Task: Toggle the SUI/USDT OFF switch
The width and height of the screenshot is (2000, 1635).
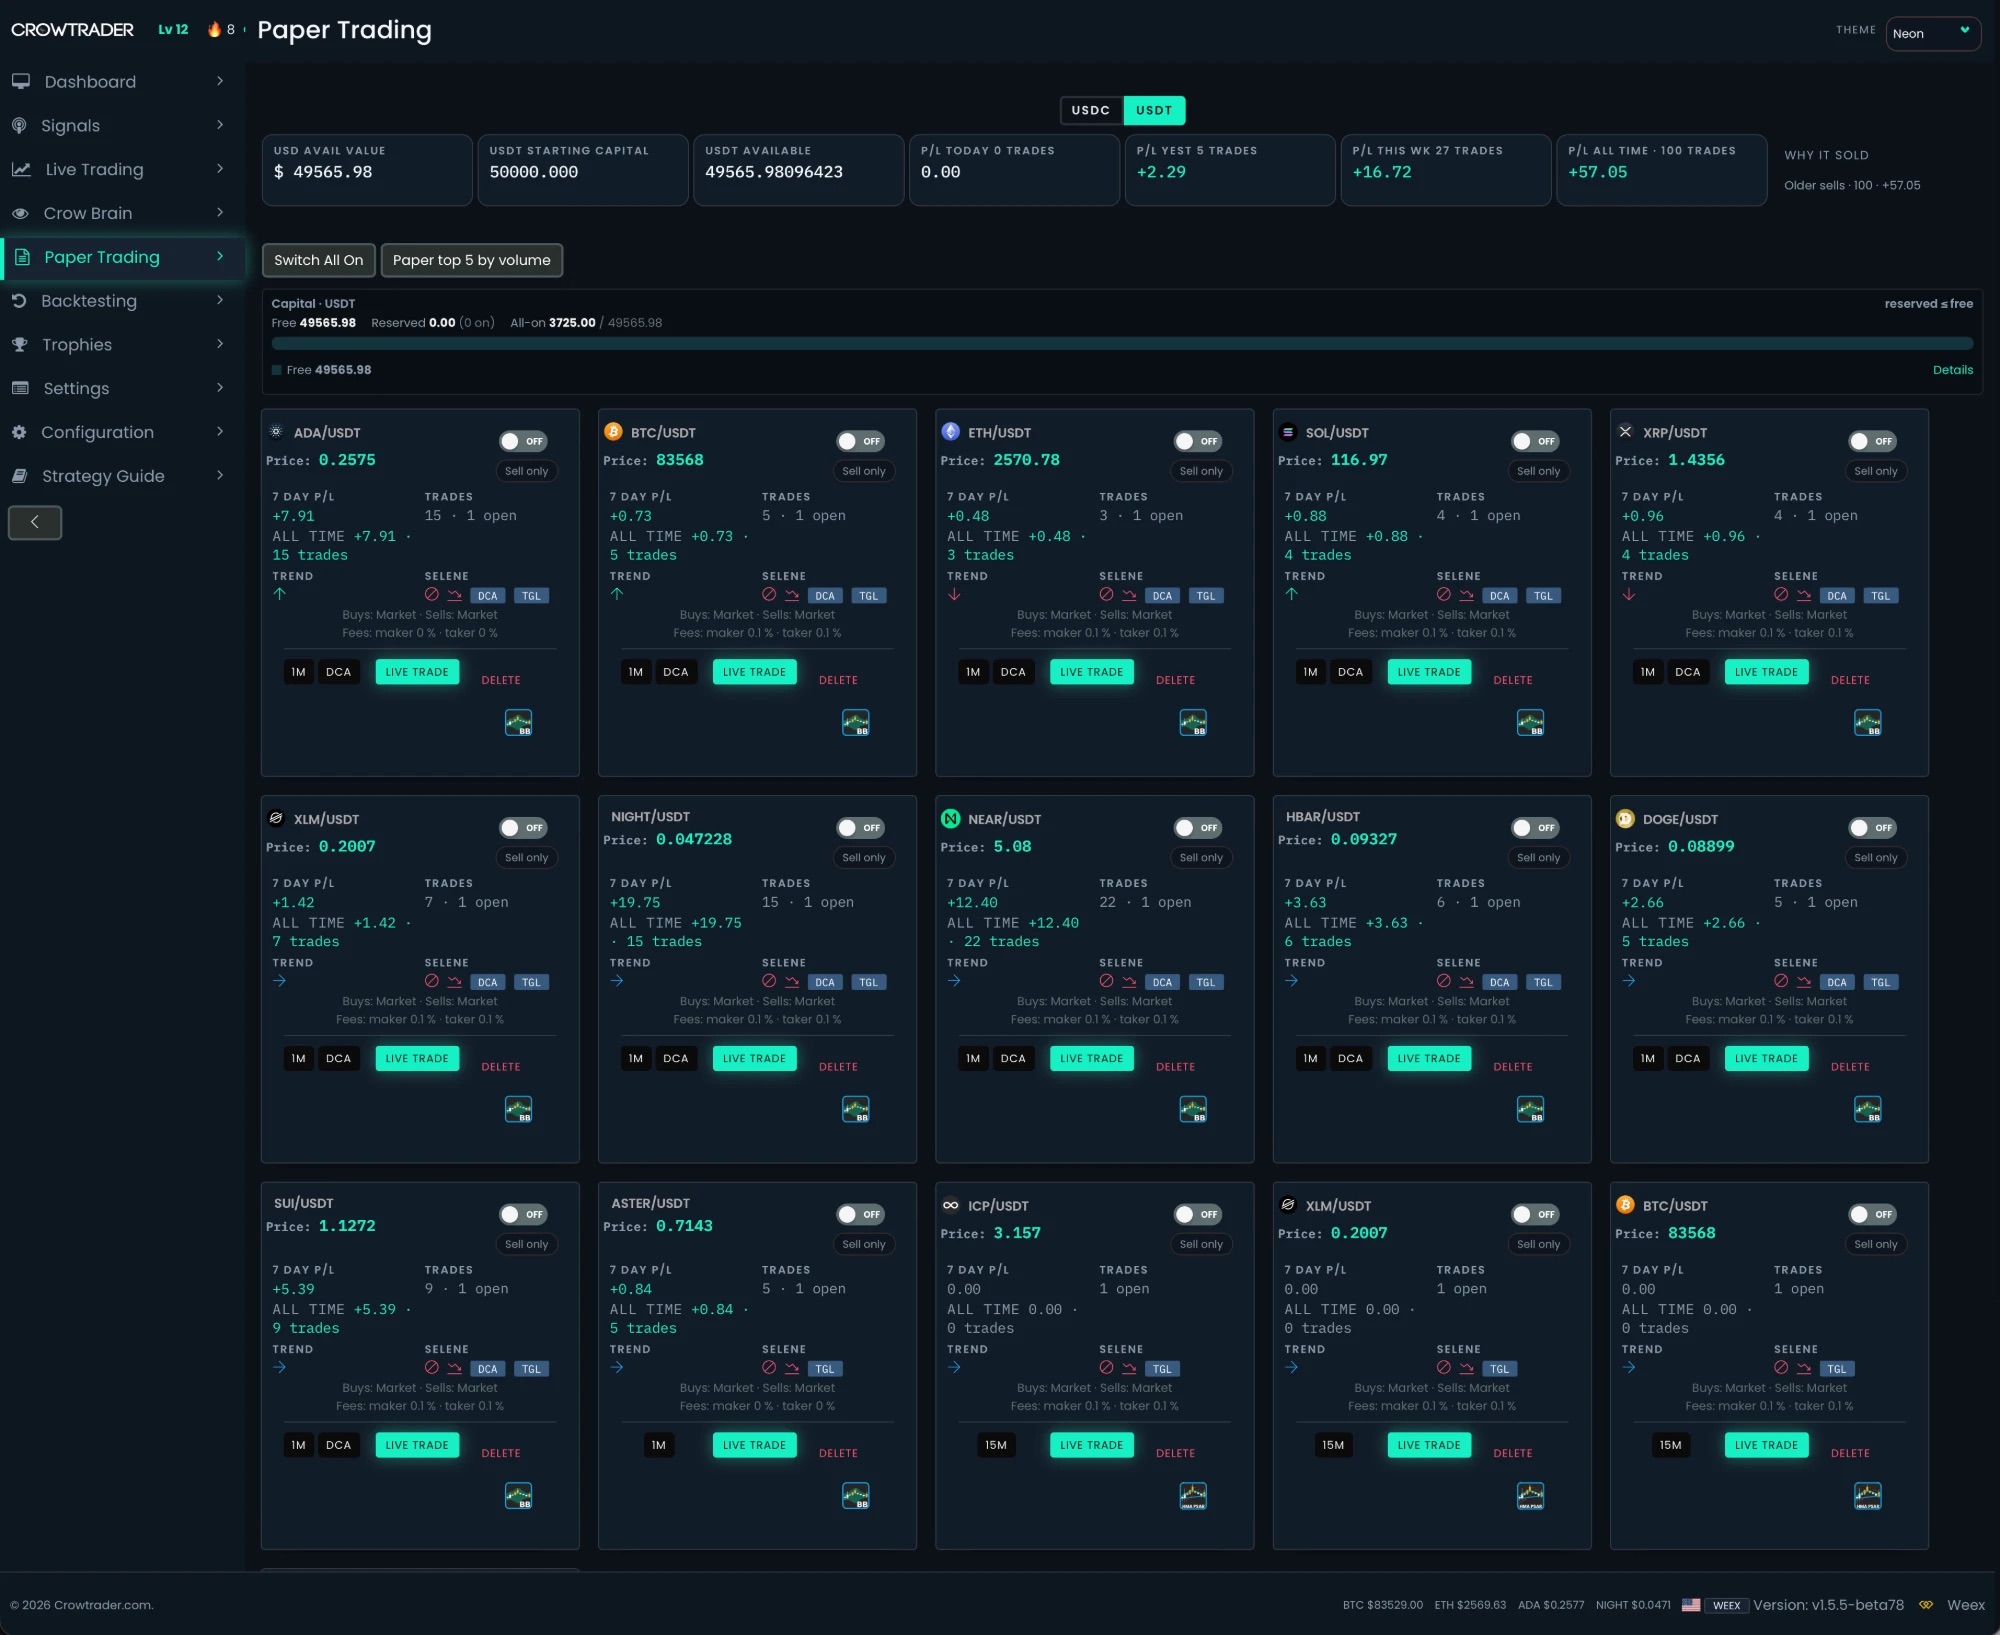Action: coord(523,1214)
